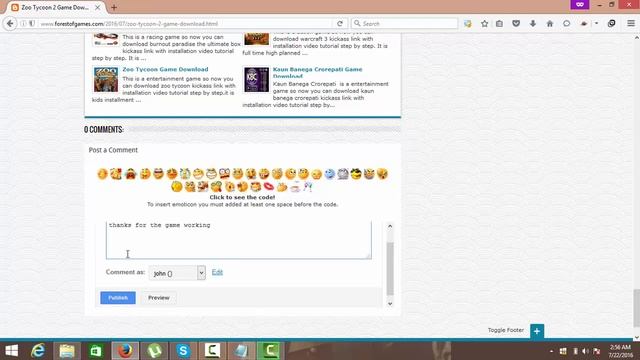Close the Zoo Tycoon 2 tab
The height and width of the screenshot is (360, 640).
tap(98, 7)
